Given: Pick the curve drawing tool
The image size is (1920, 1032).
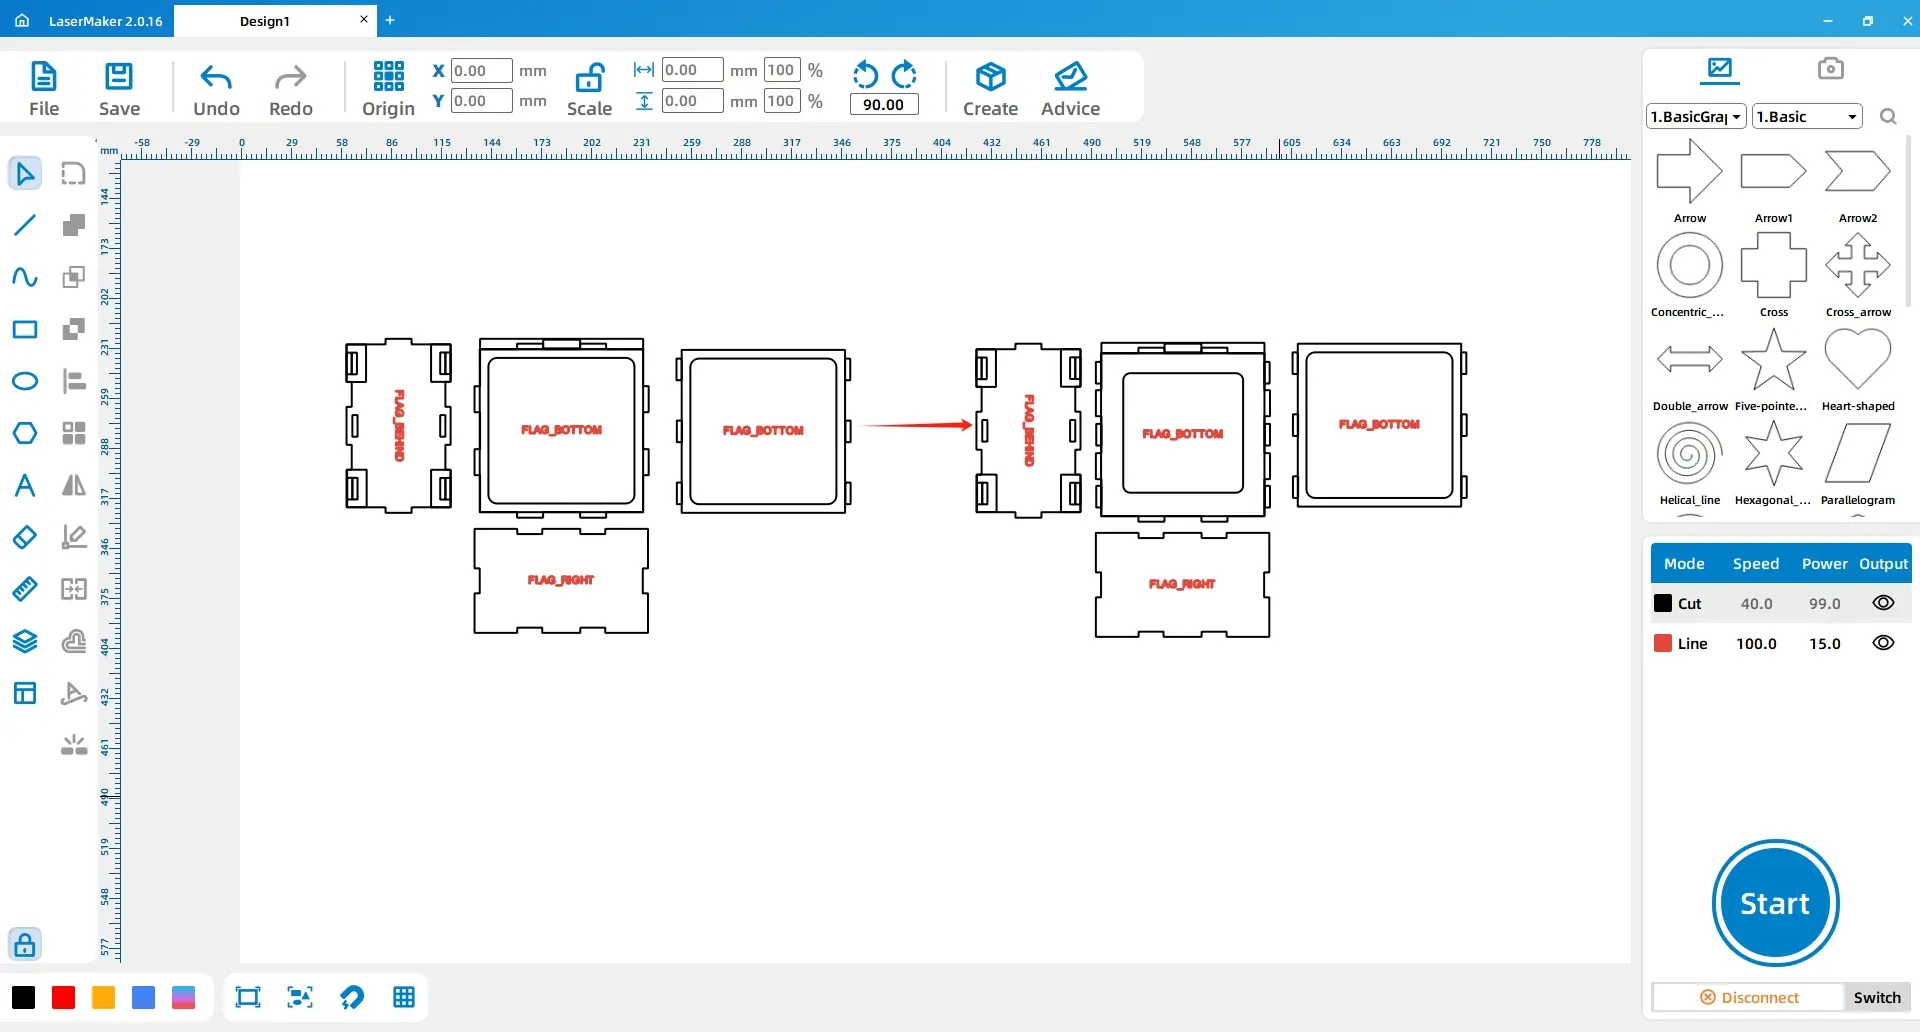Looking at the screenshot, I should point(25,277).
